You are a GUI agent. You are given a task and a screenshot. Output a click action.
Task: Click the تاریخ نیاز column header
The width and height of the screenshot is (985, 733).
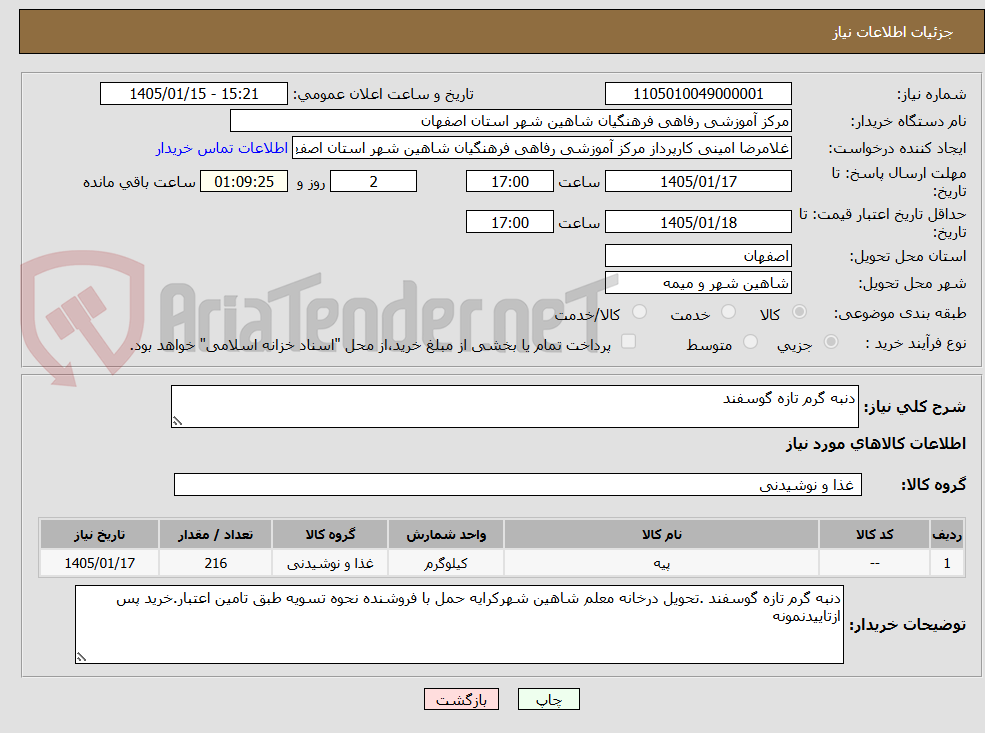99,535
